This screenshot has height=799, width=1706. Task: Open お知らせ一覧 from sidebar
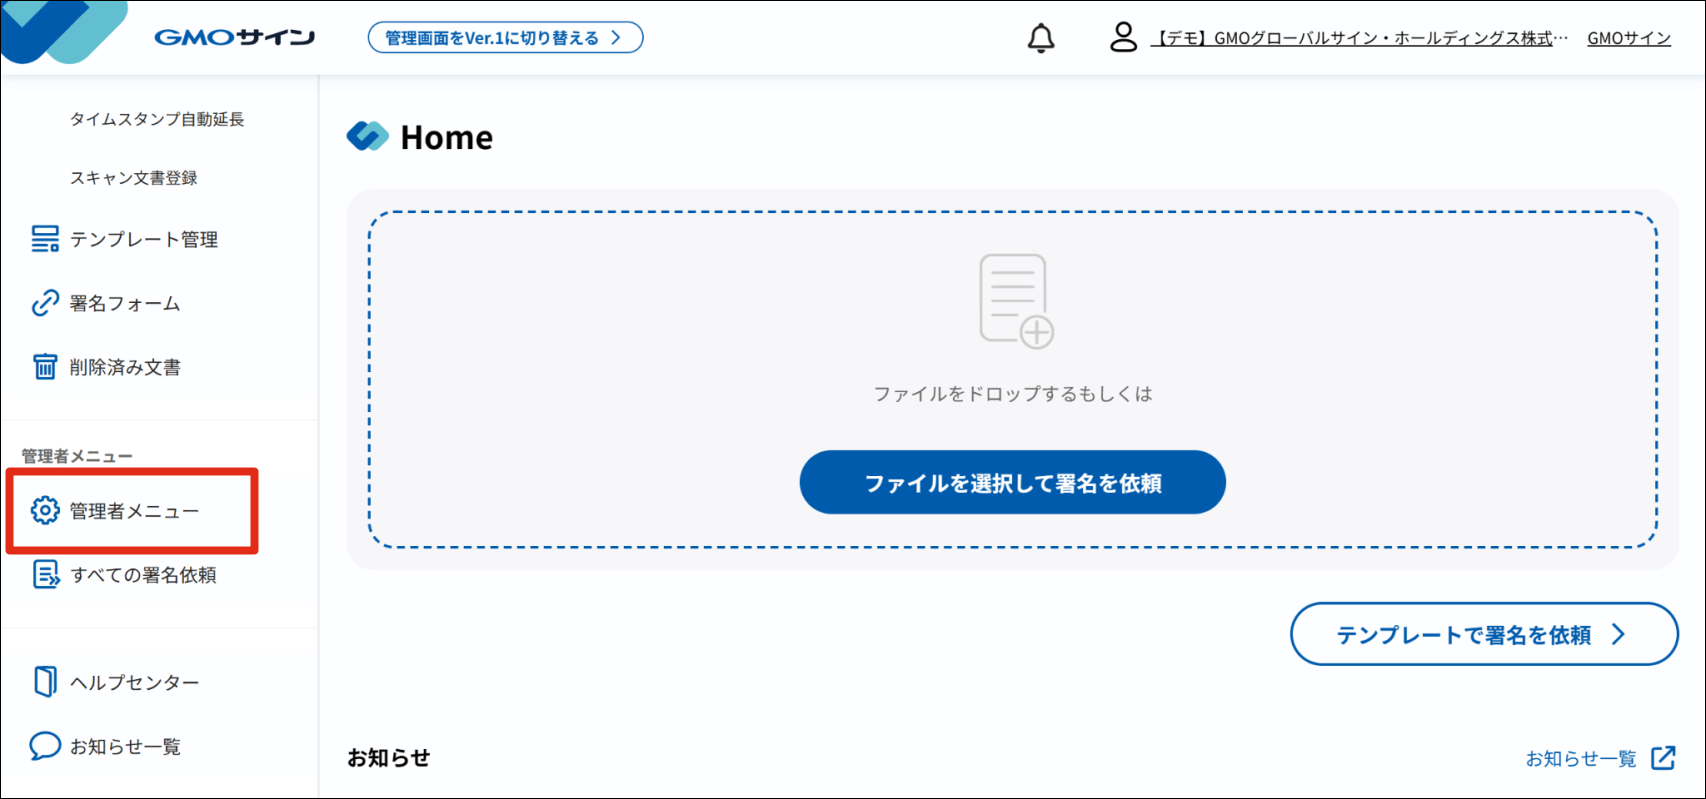tap(125, 747)
